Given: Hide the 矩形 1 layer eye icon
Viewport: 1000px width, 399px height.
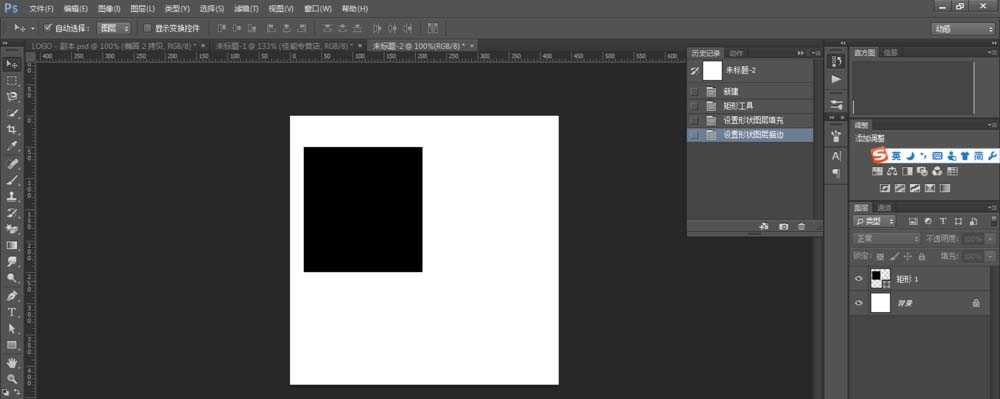Looking at the screenshot, I should click(x=858, y=279).
